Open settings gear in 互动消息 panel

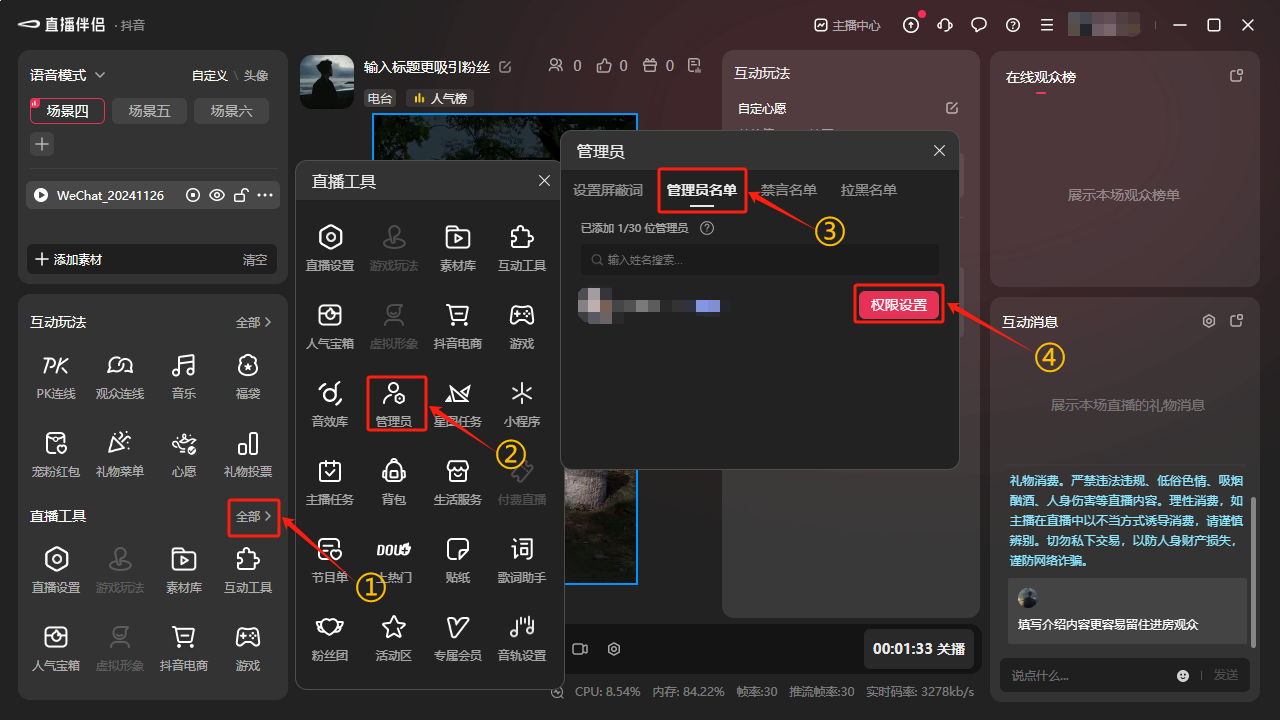(x=1209, y=321)
